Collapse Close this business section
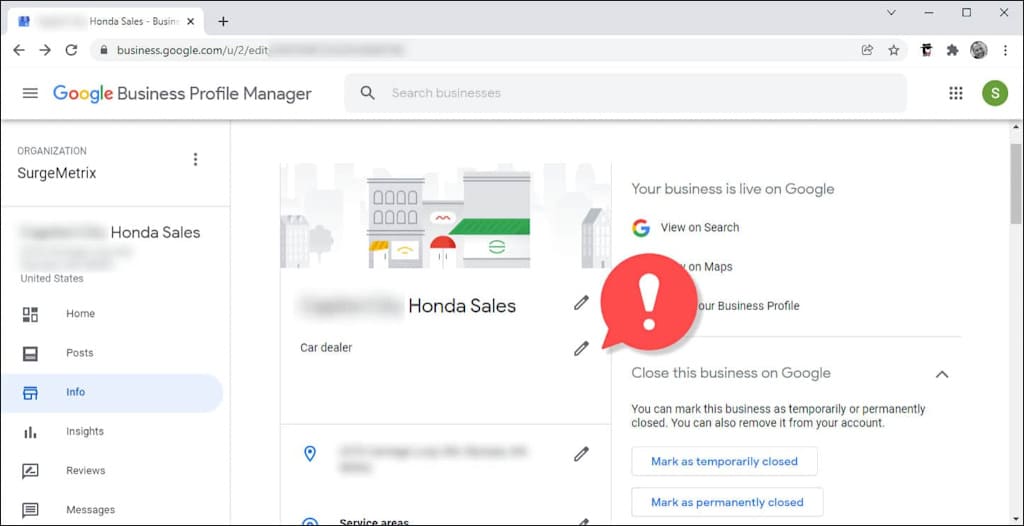Image resolution: width=1024 pixels, height=526 pixels. pyautogui.click(x=941, y=374)
